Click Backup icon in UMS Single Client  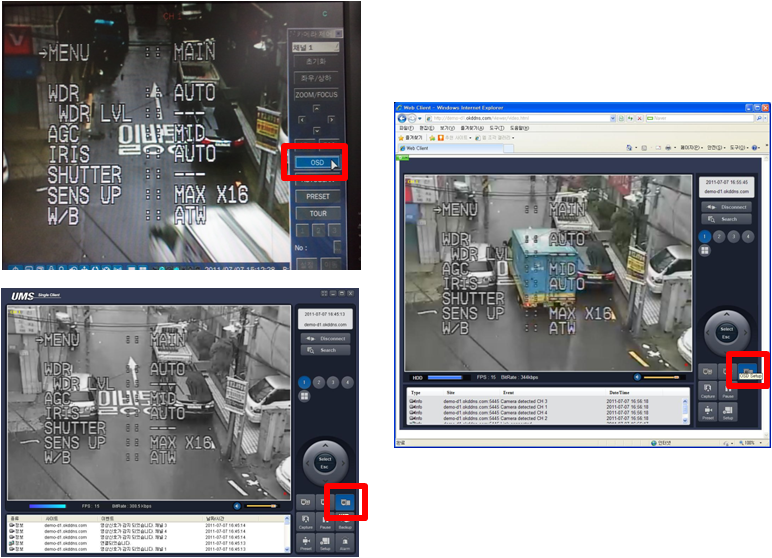[345, 522]
